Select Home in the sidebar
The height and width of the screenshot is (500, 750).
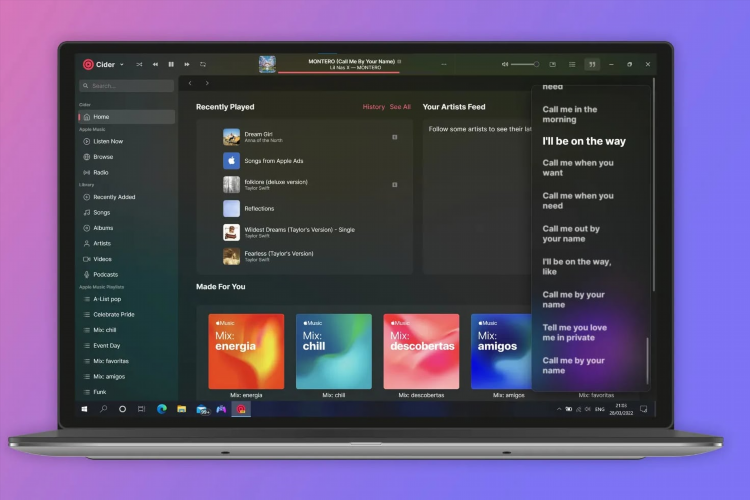pos(126,117)
